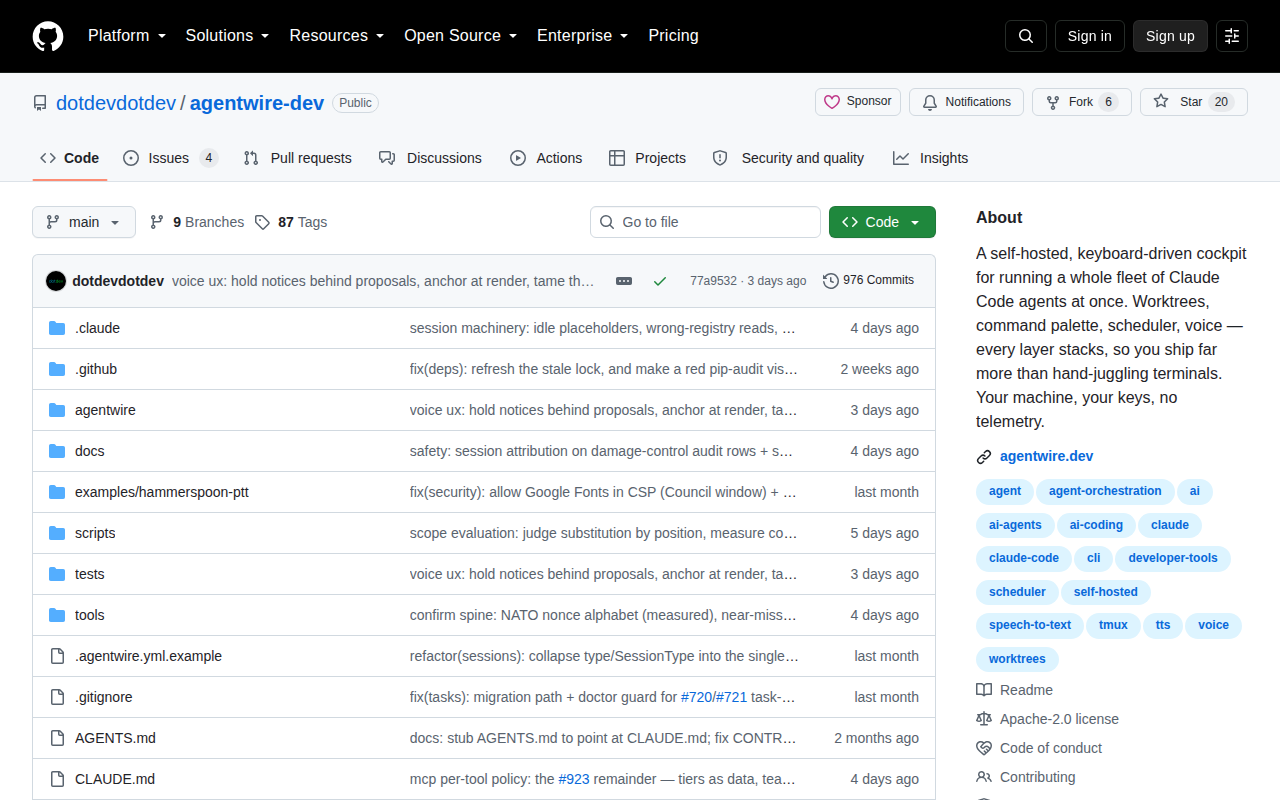The image size is (1280, 800).
Task: Open the dotdevdotdev owner link
Action: pos(116,103)
